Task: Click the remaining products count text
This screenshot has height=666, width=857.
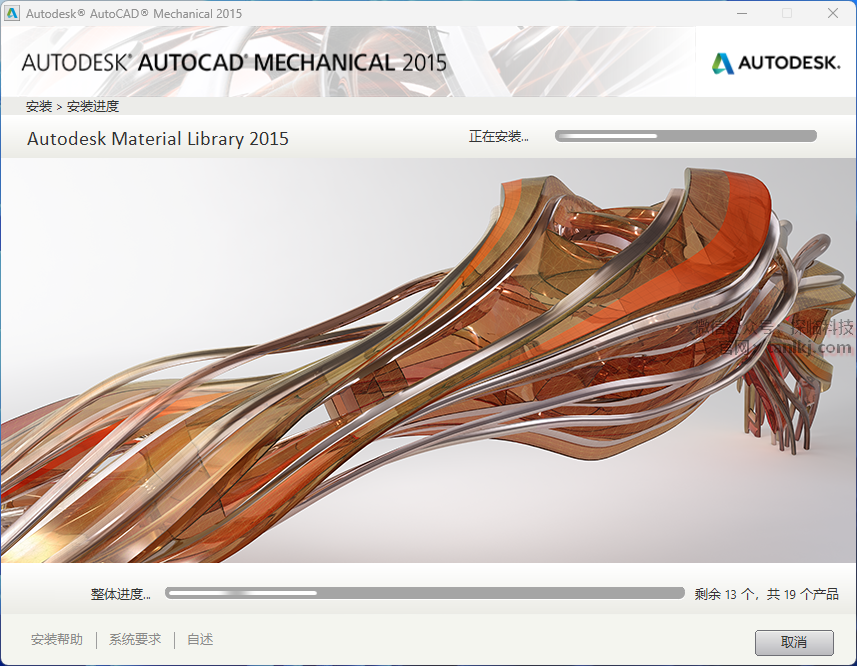Action: click(766, 594)
